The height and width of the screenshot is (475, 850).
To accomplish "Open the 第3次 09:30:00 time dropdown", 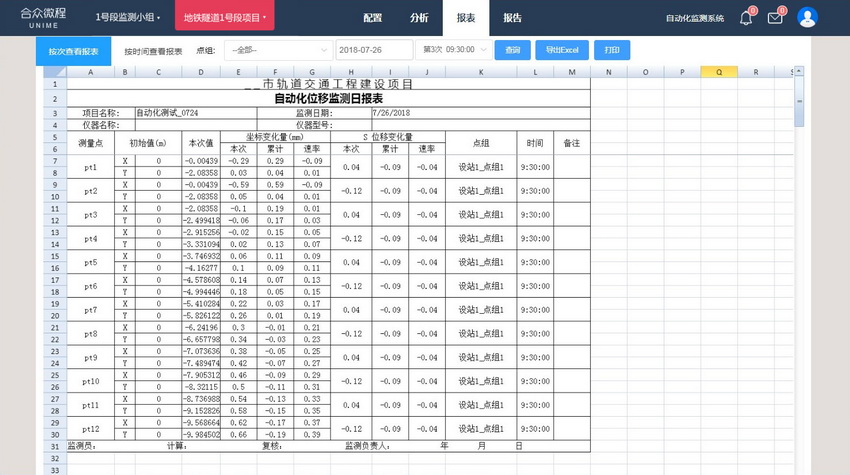I will point(455,50).
